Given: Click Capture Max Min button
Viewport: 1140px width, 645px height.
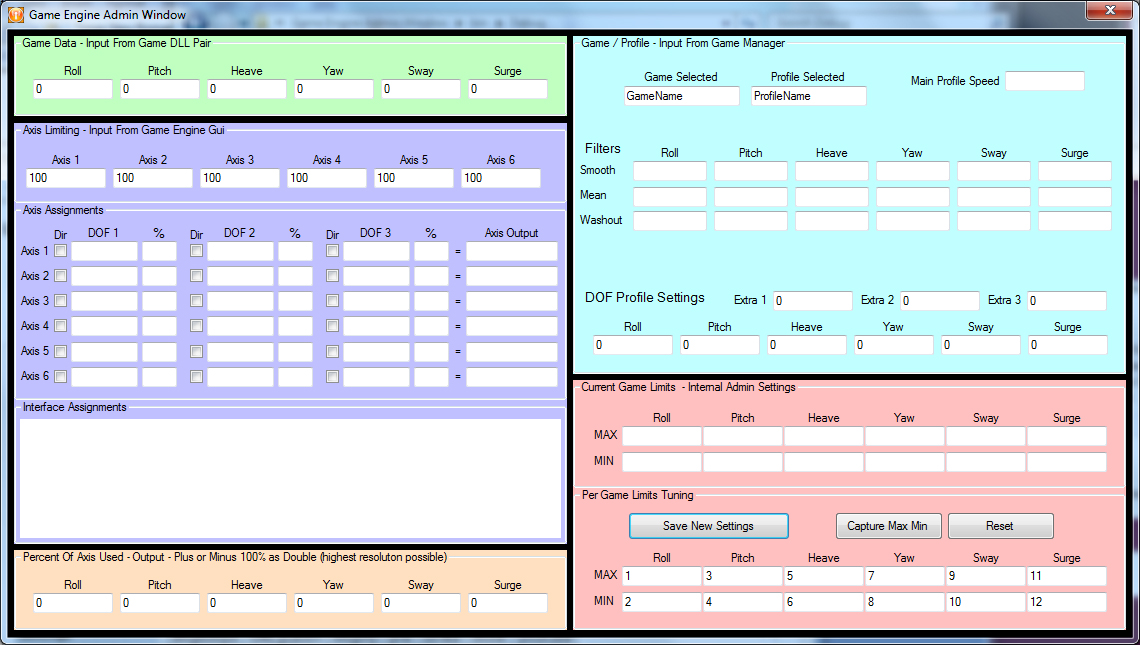Looking at the screenshot, I should tap(887, 526).
